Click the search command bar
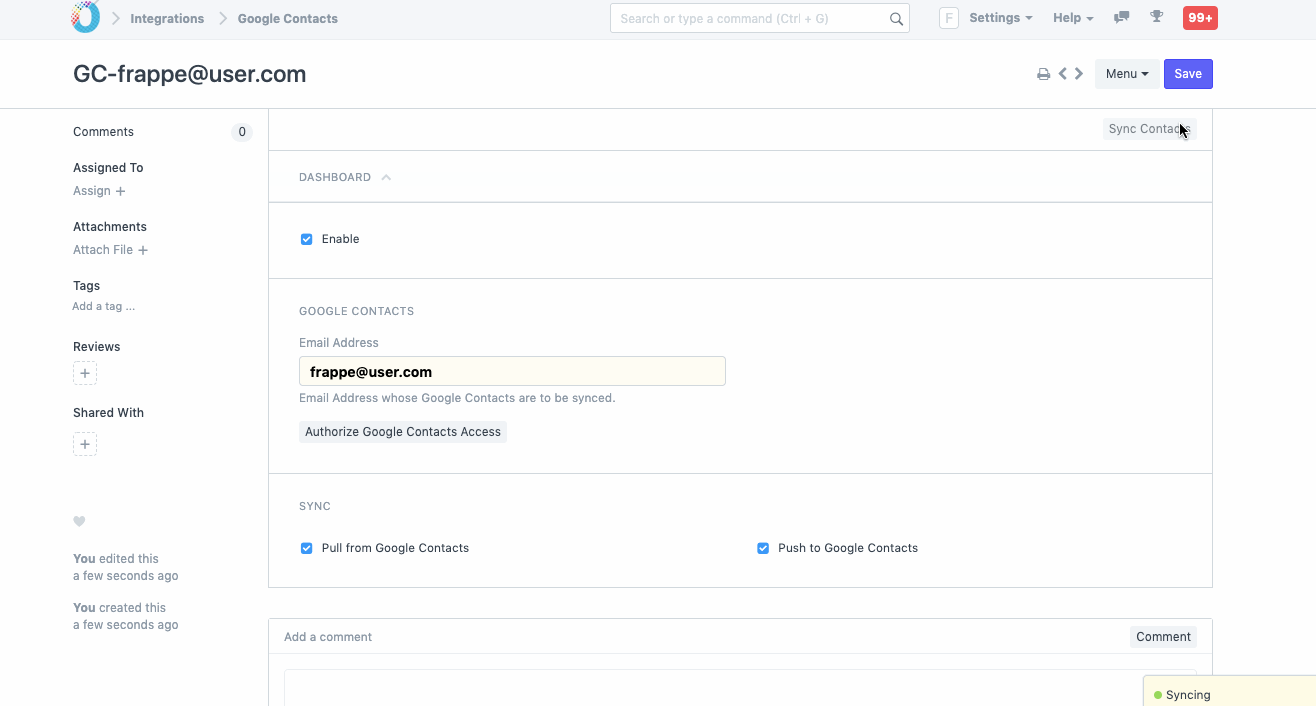The width and height of the screenshot is (1316, 706). point(760,18)
